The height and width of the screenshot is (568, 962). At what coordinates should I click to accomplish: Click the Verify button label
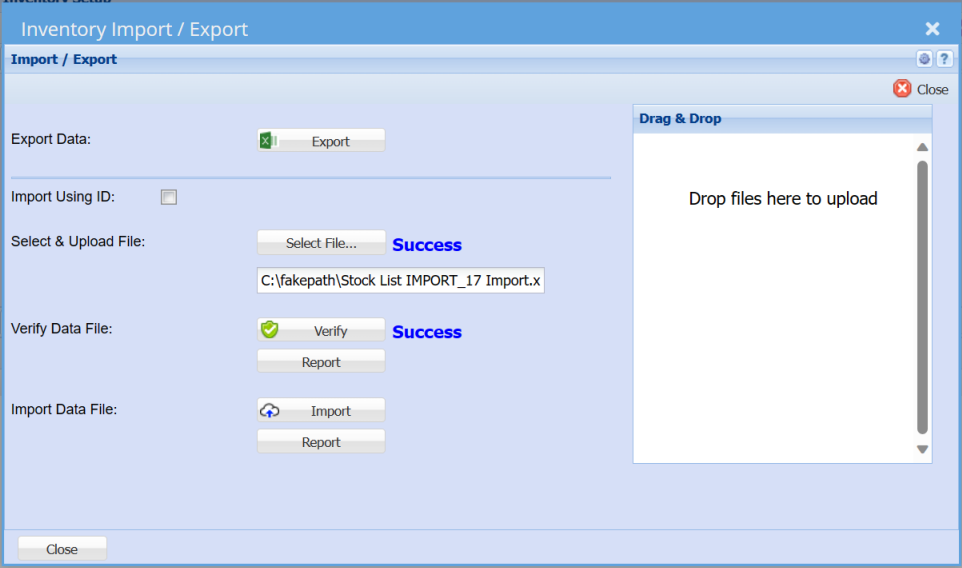pyautogui.click(x=330, y=331)
